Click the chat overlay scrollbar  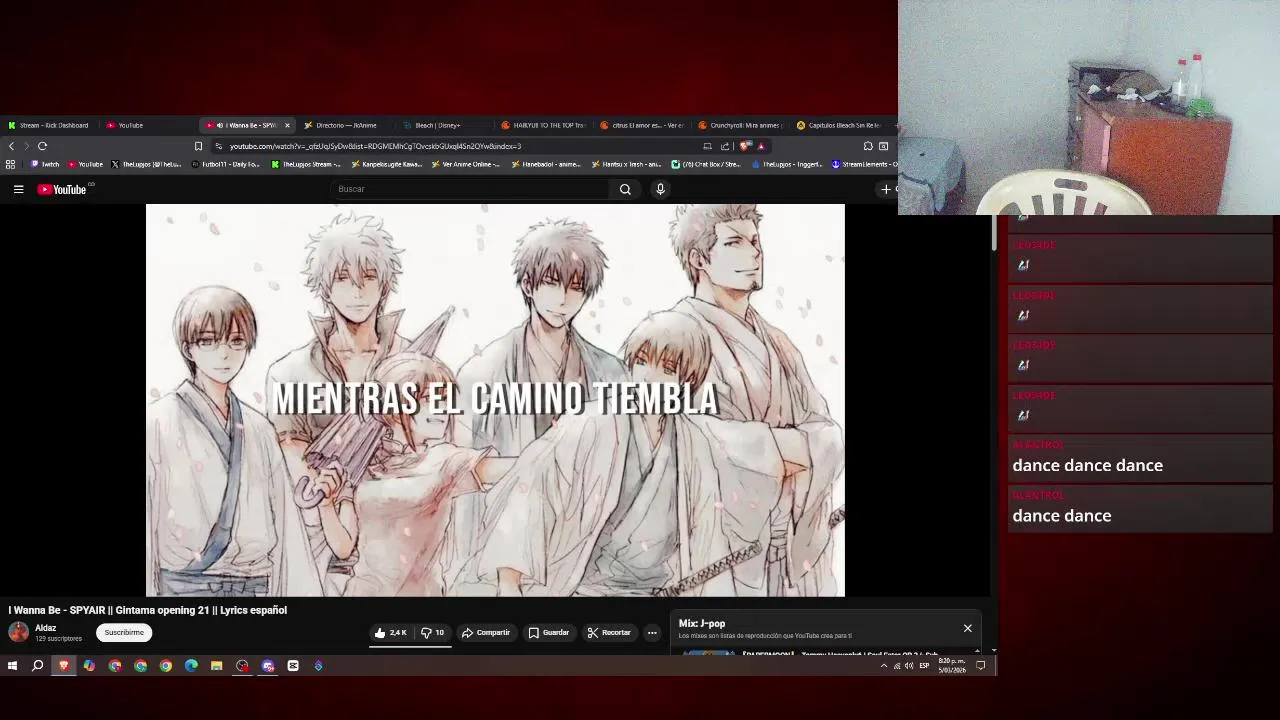(x=994, y=232)
